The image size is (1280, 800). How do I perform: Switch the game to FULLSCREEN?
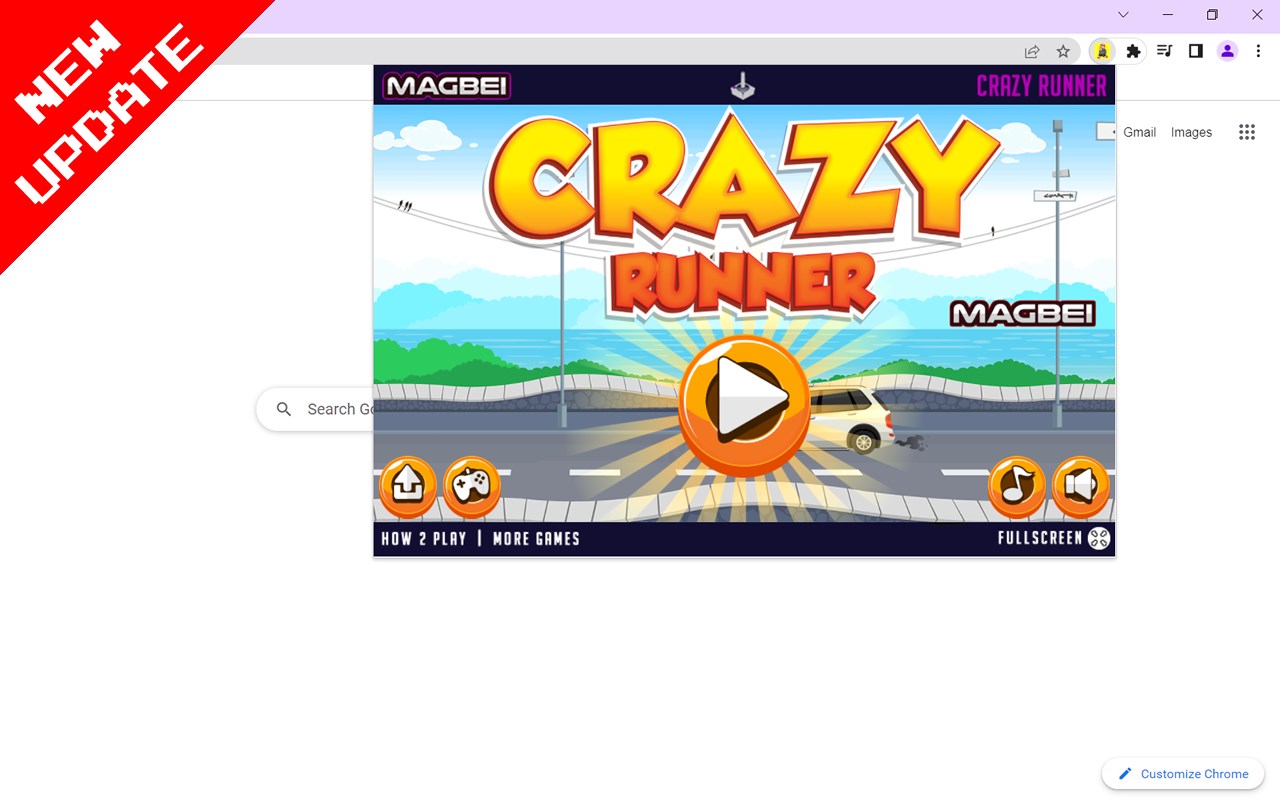tap(1040, 538)
